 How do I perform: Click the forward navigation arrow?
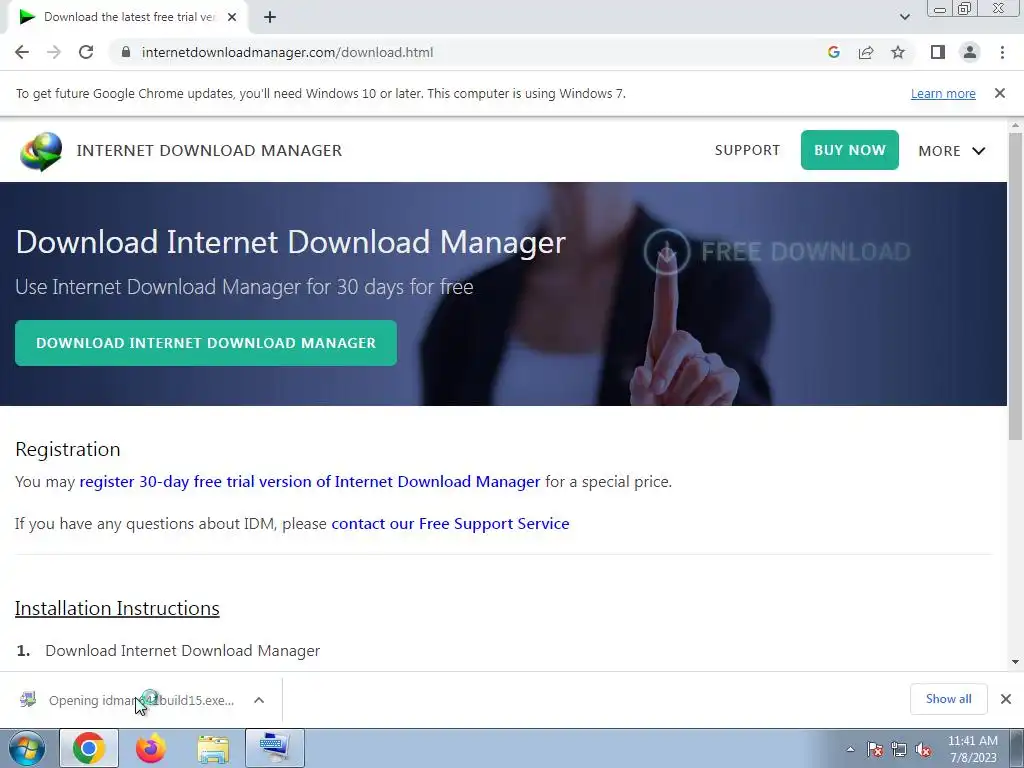point(54,52)
